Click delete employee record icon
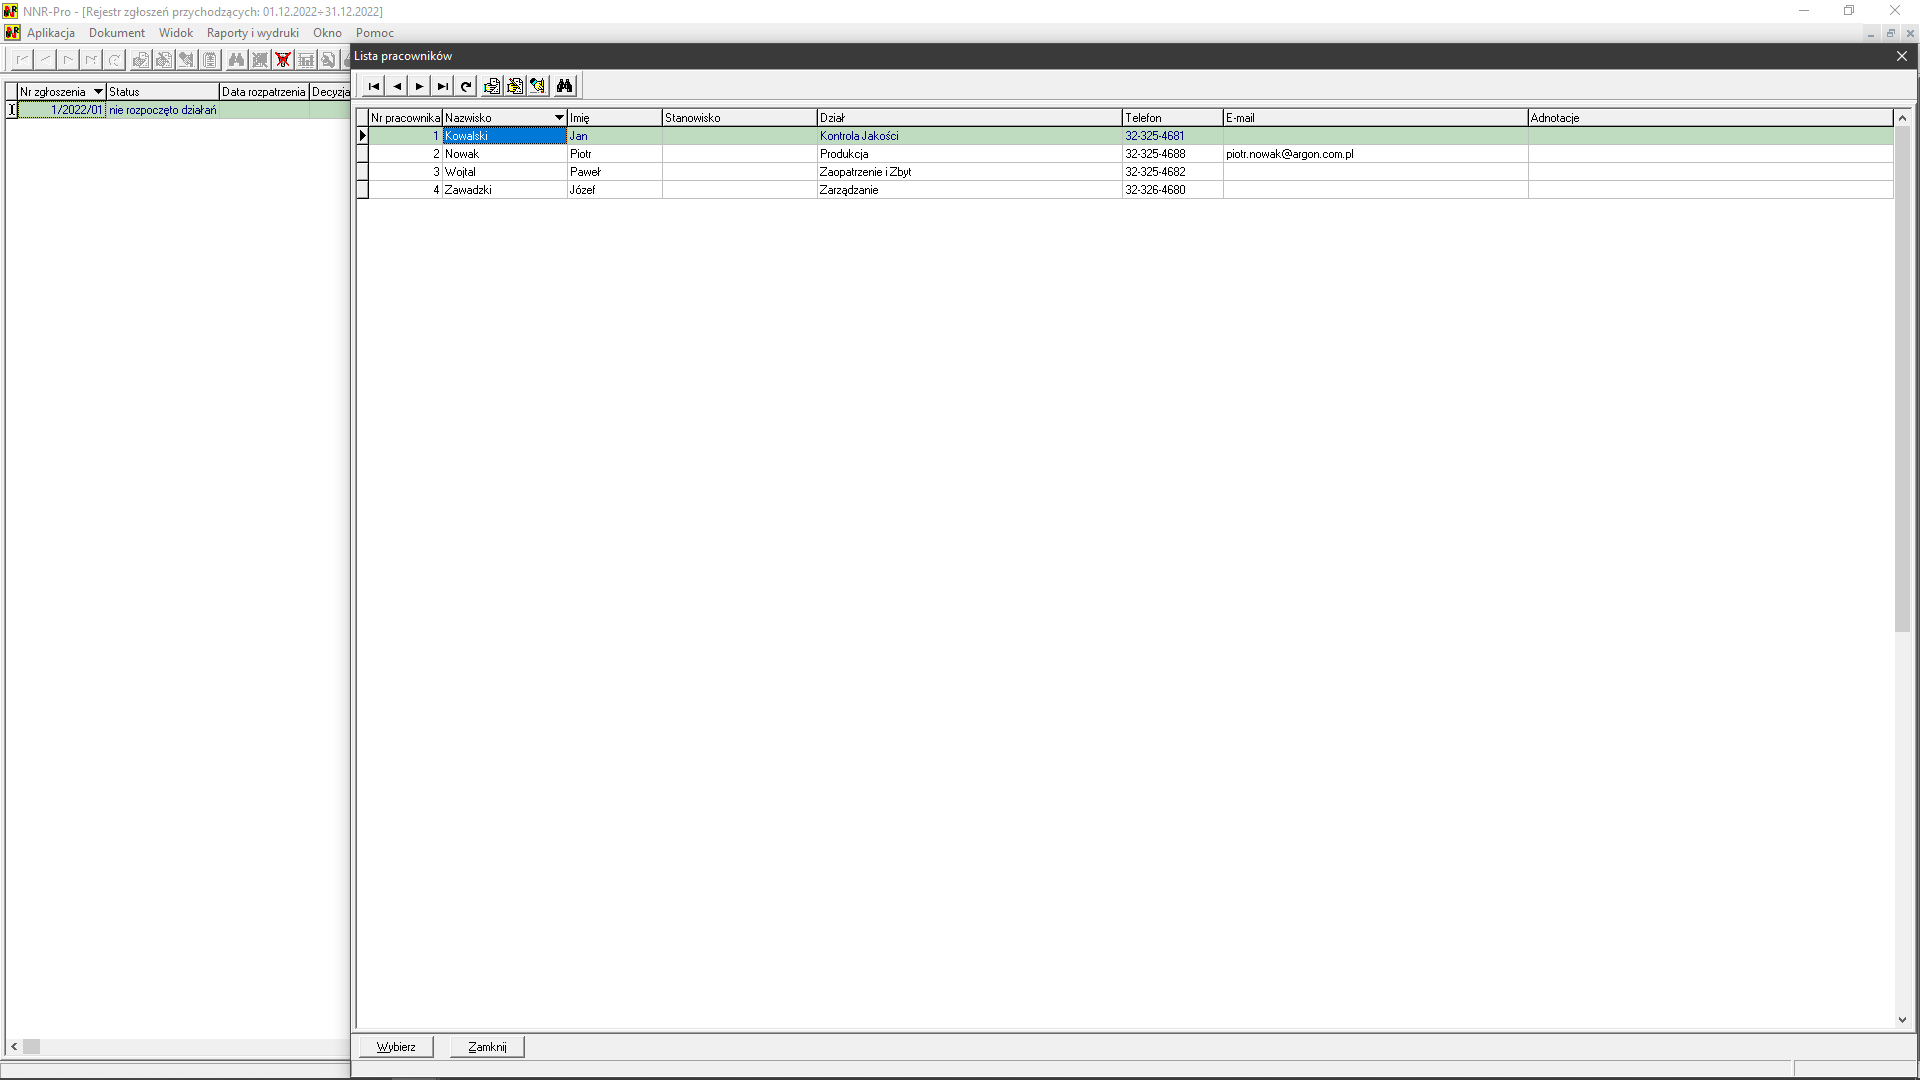This screenshot has width=1920, height=1080. (x=538, y=86)
